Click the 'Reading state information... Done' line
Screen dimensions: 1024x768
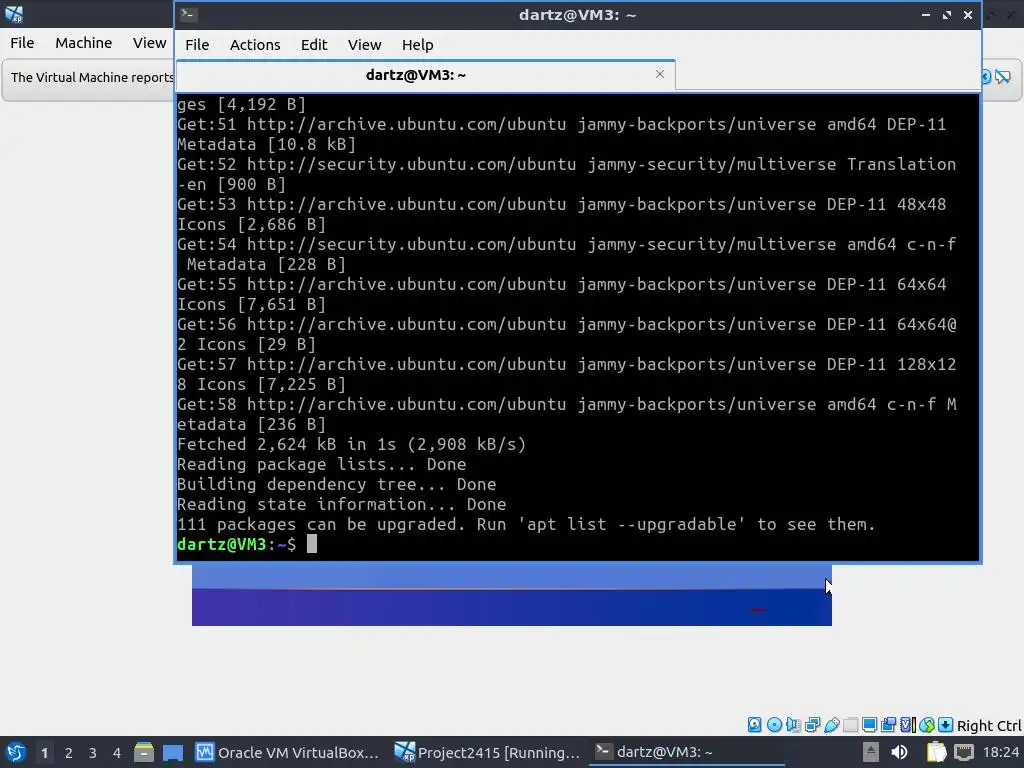click(342, 504)
